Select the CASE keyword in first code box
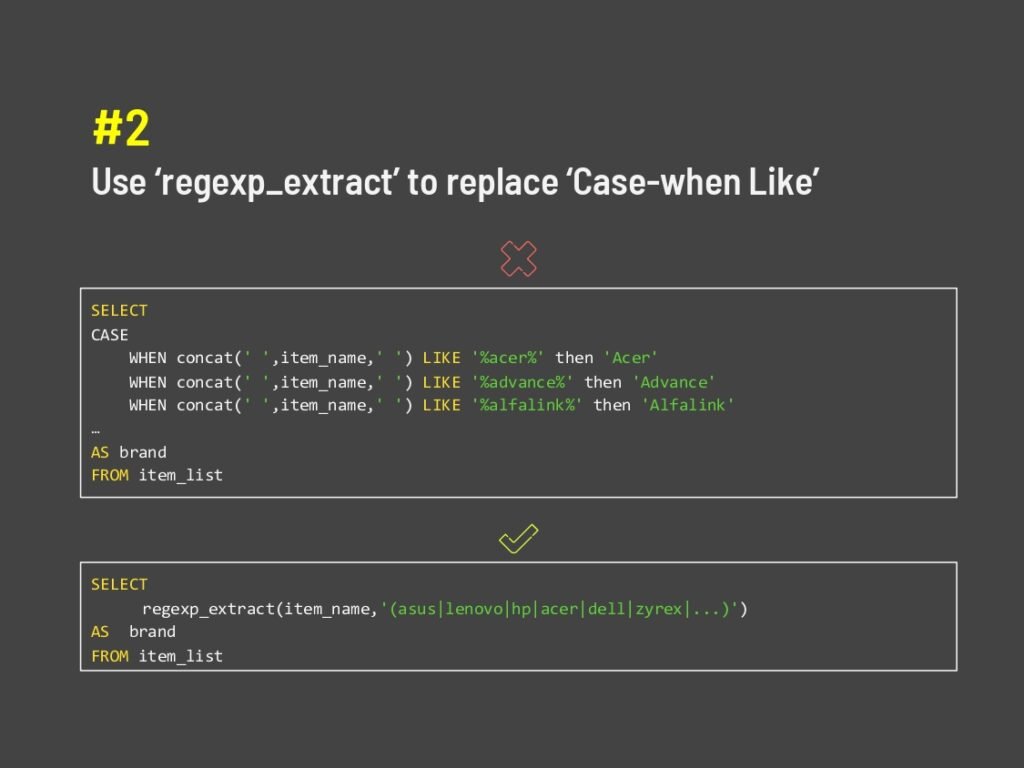Image resolution: width=1024 pixels, height=768 pixels. click(x=110, y=334)
